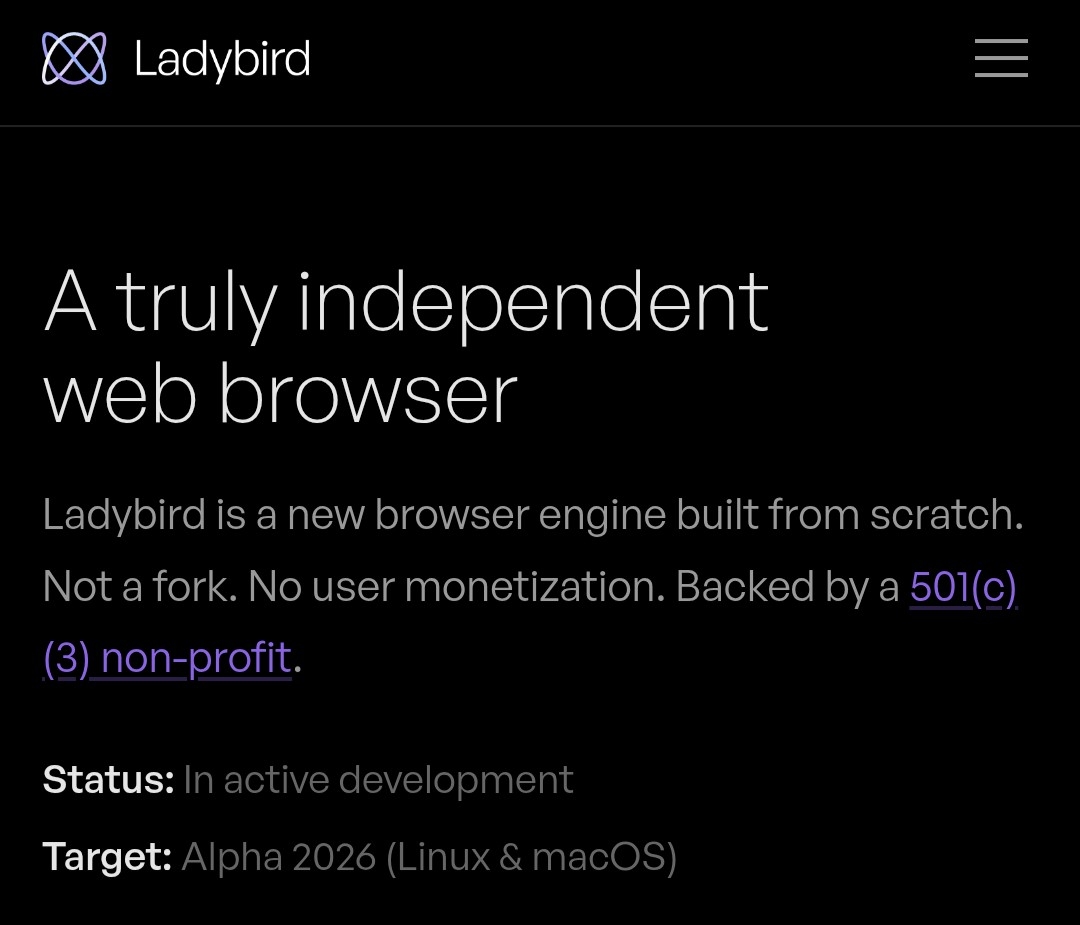Click the word "browser" in the heading

click(x=368, y=395)
